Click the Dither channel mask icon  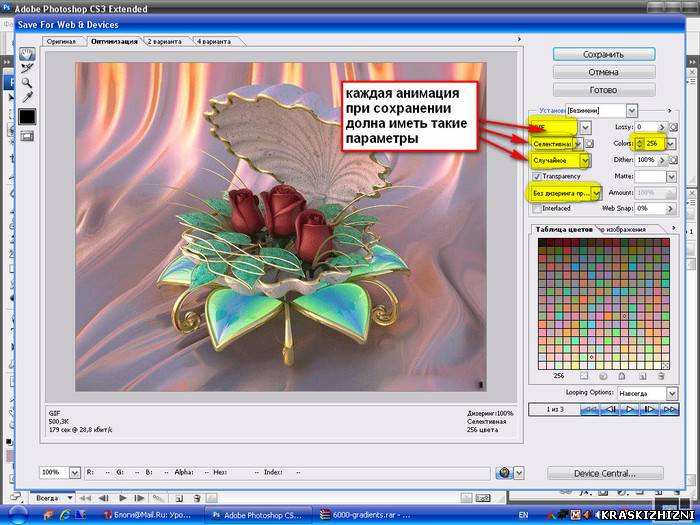coord(673,160)
